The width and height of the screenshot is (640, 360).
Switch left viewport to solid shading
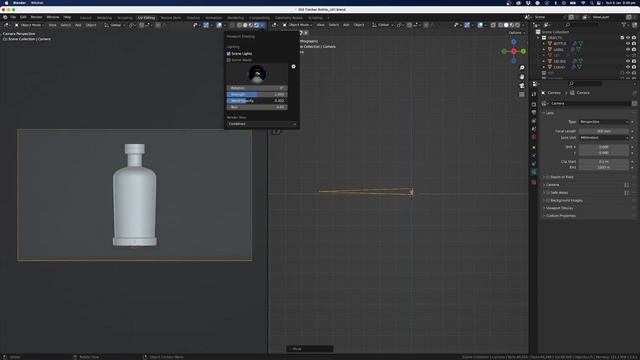[245, 25]
